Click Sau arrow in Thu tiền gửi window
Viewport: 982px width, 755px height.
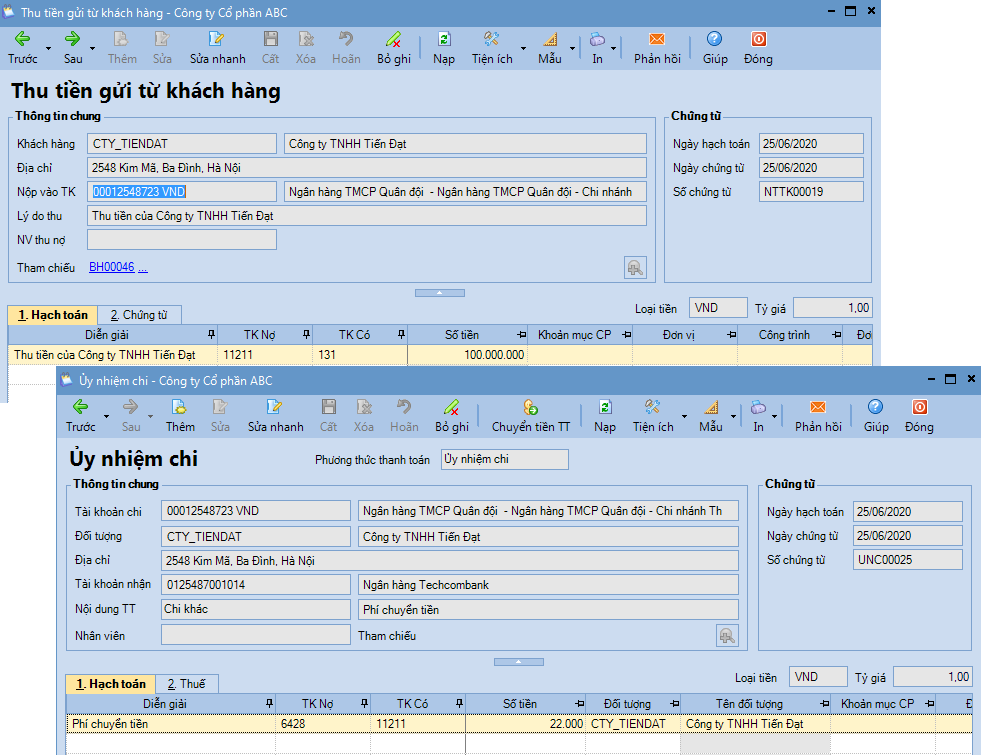tap(73, 48)
